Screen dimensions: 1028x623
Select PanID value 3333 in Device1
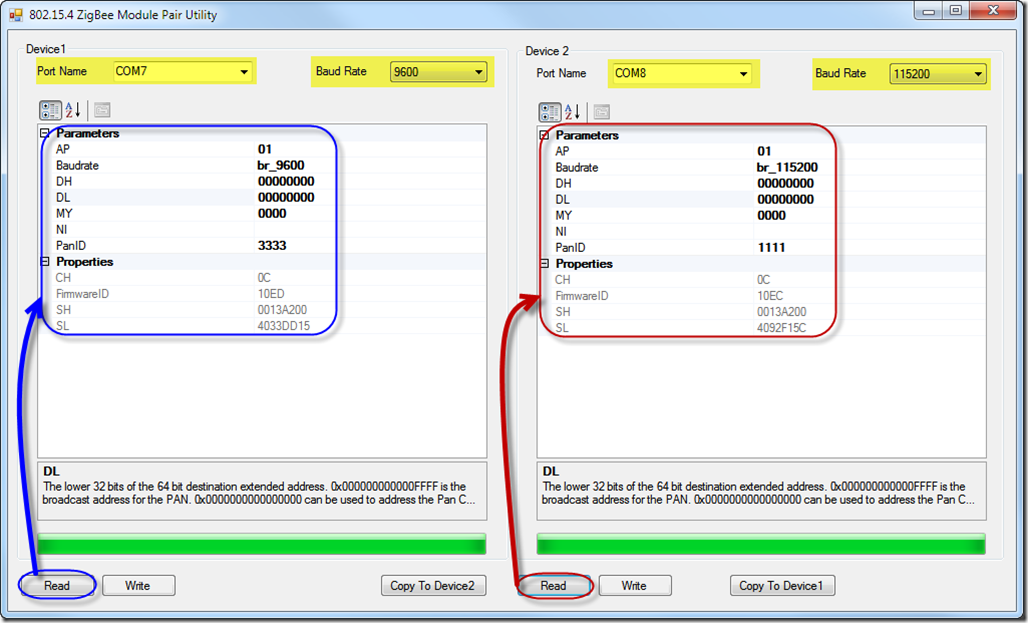[x=271, y=246]
